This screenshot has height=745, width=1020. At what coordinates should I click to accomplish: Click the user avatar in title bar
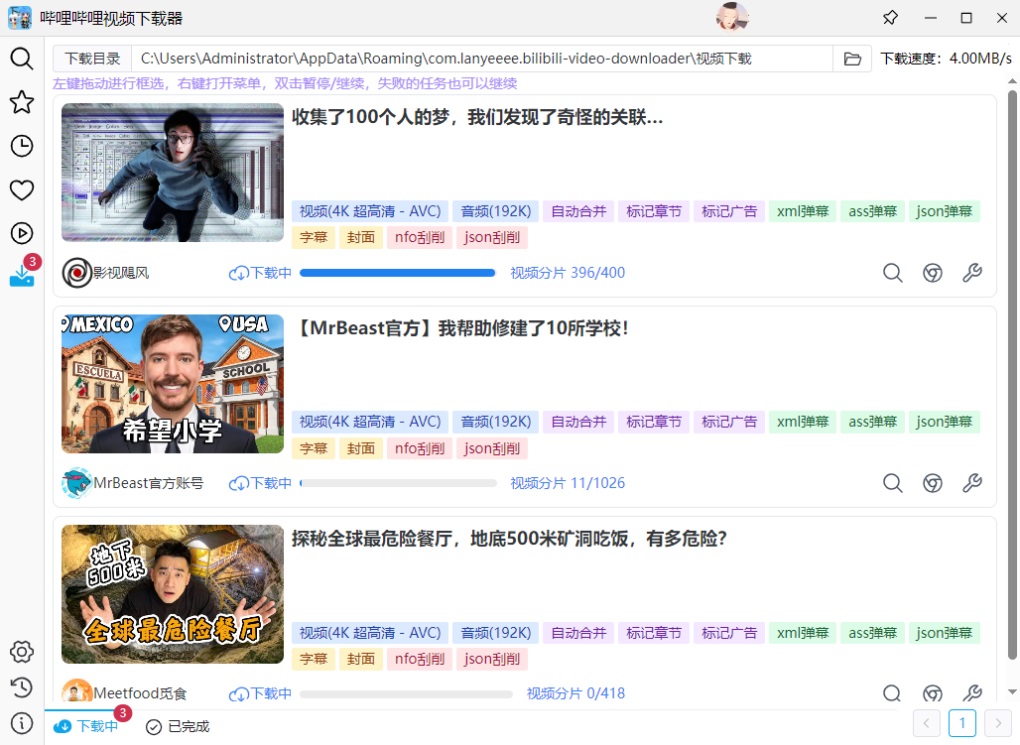click(x=732, y=18)
